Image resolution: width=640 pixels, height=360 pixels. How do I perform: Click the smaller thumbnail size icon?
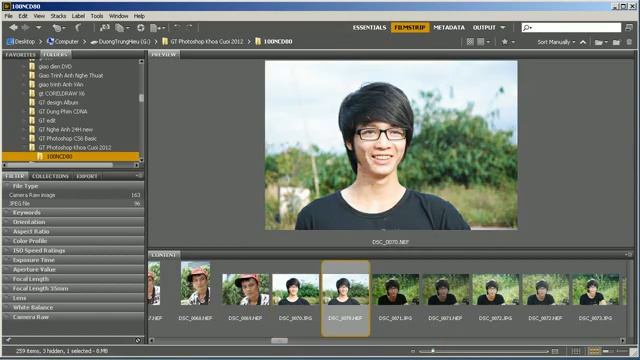(x=413, y=351)
